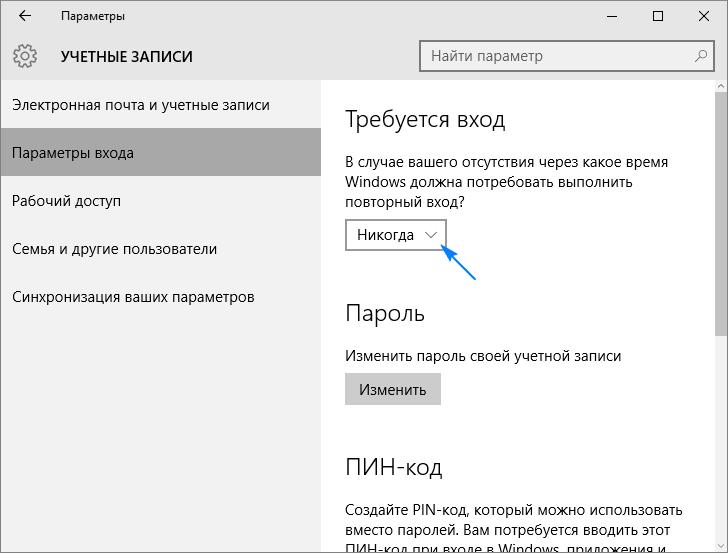Open Семья и другие пользователи
Viewport: 728px width, 553px height.
114,249
